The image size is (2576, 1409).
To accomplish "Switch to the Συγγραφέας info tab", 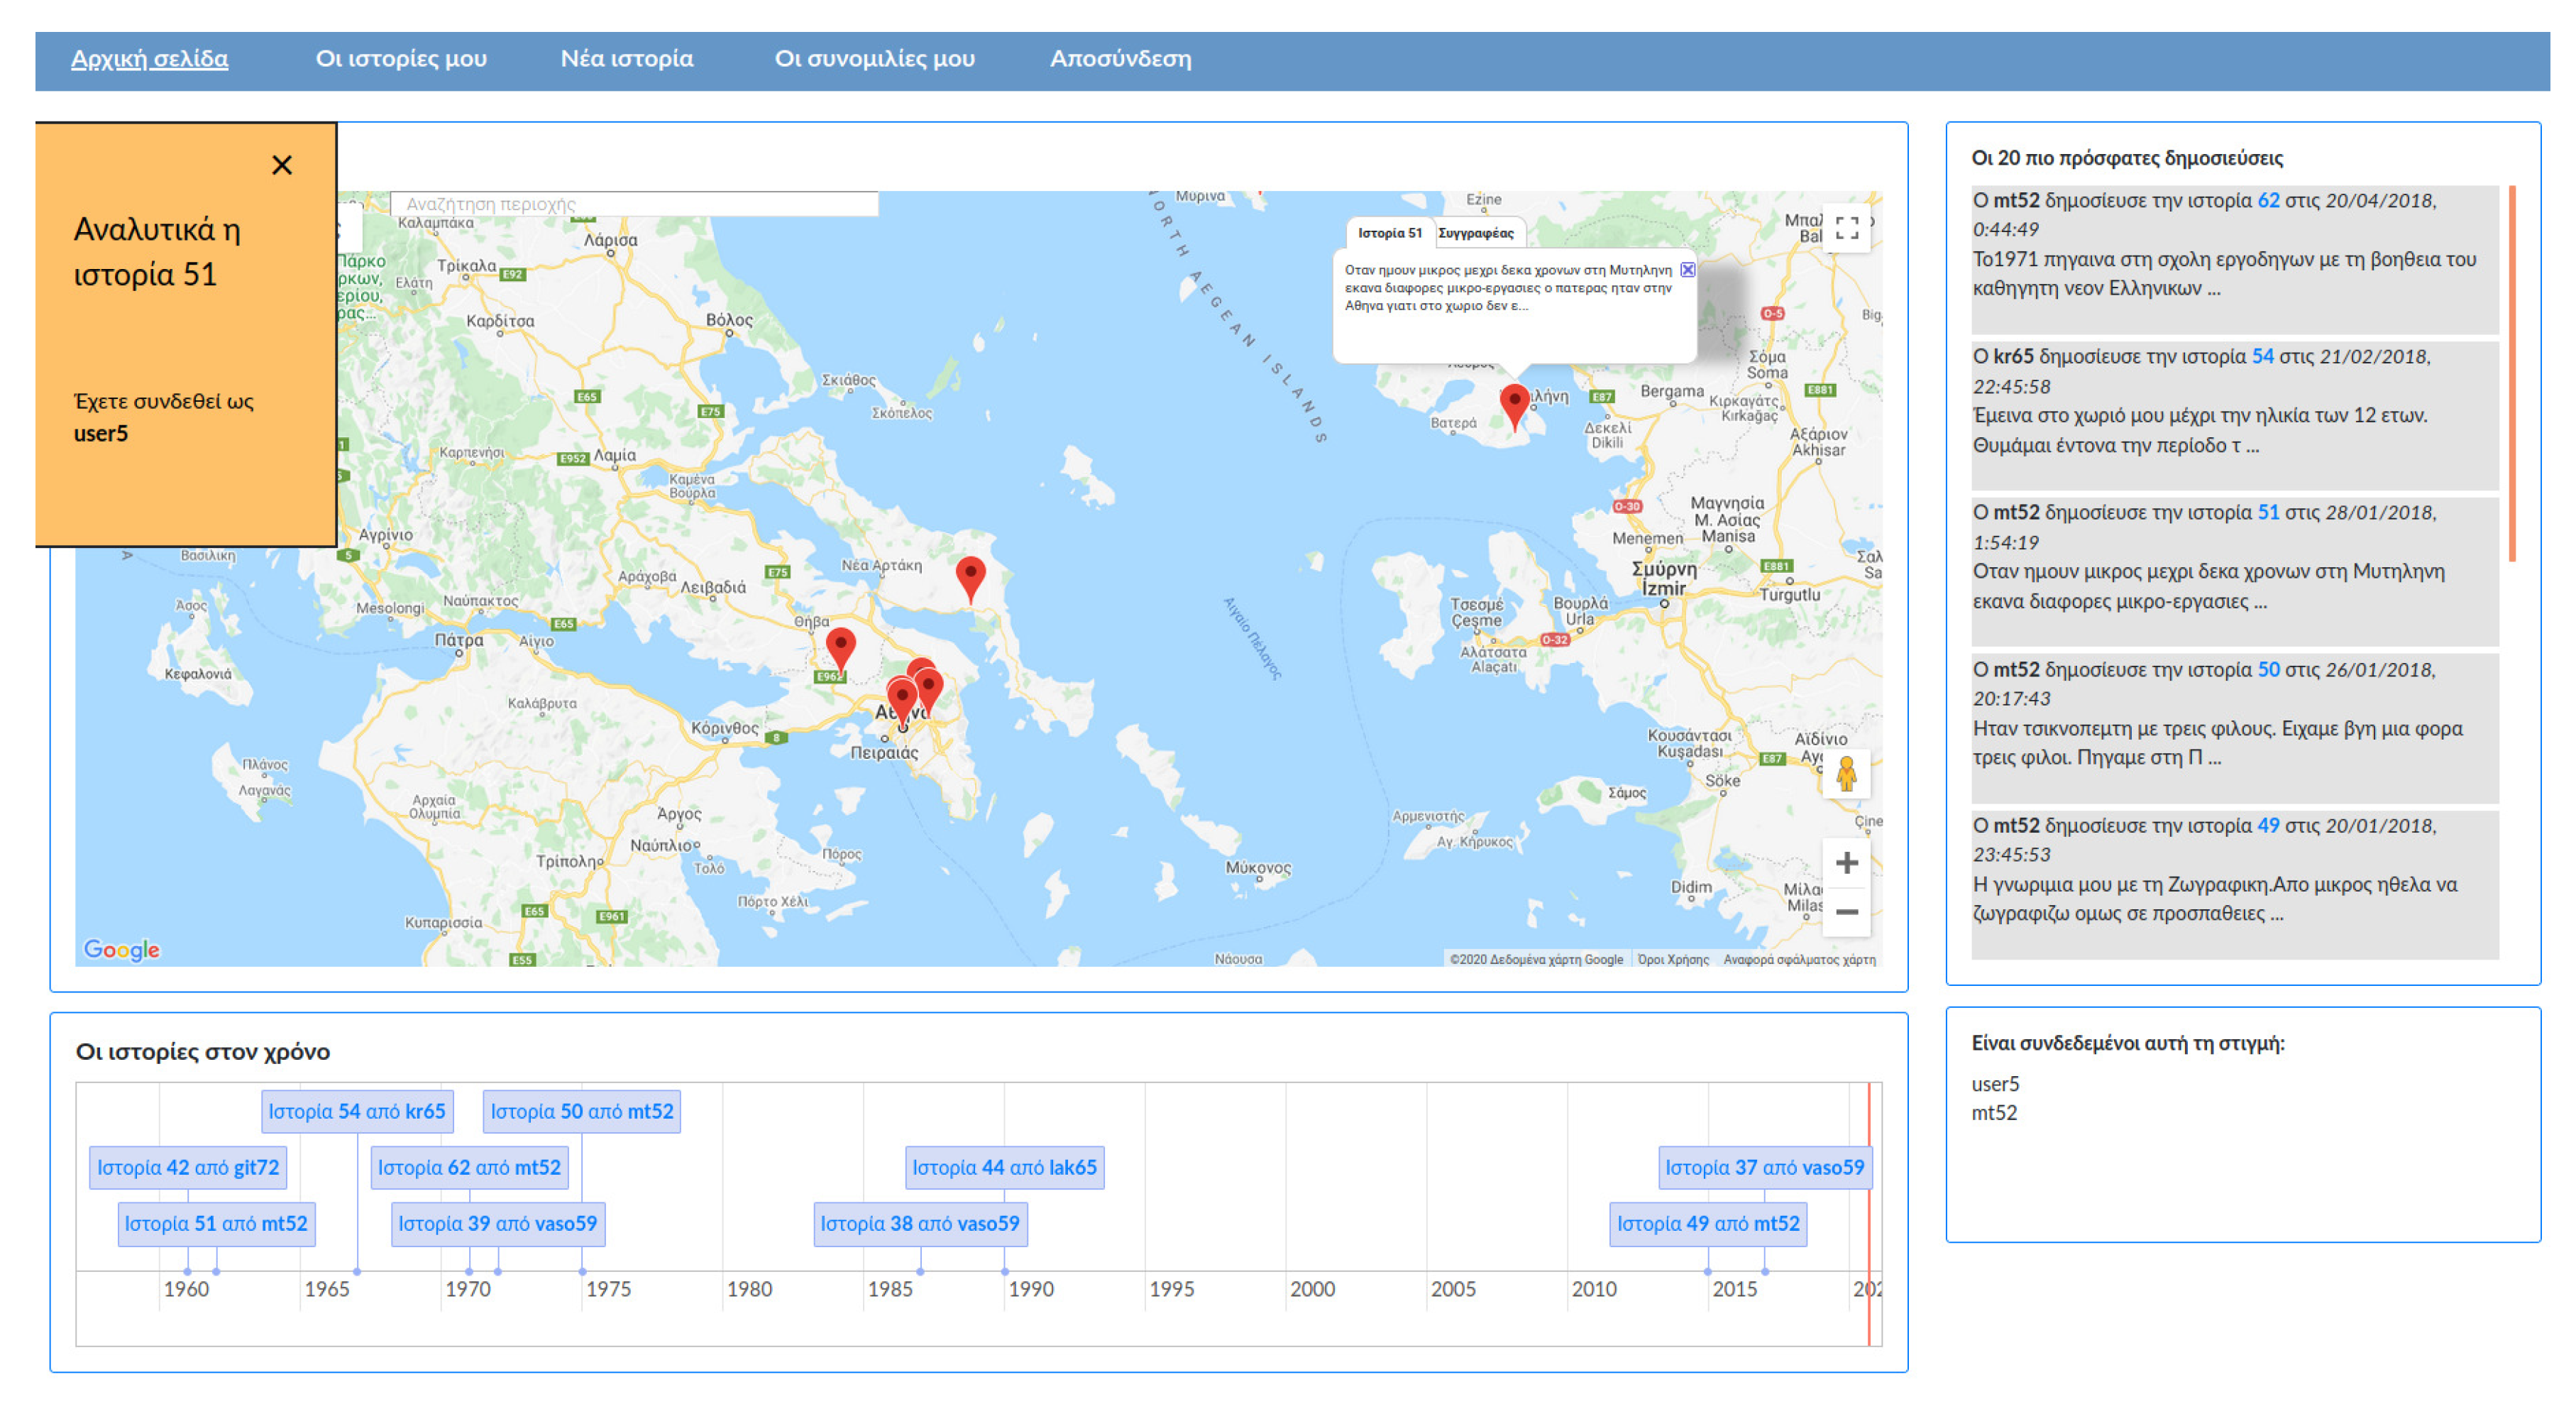I will [x=1475, y=233].
